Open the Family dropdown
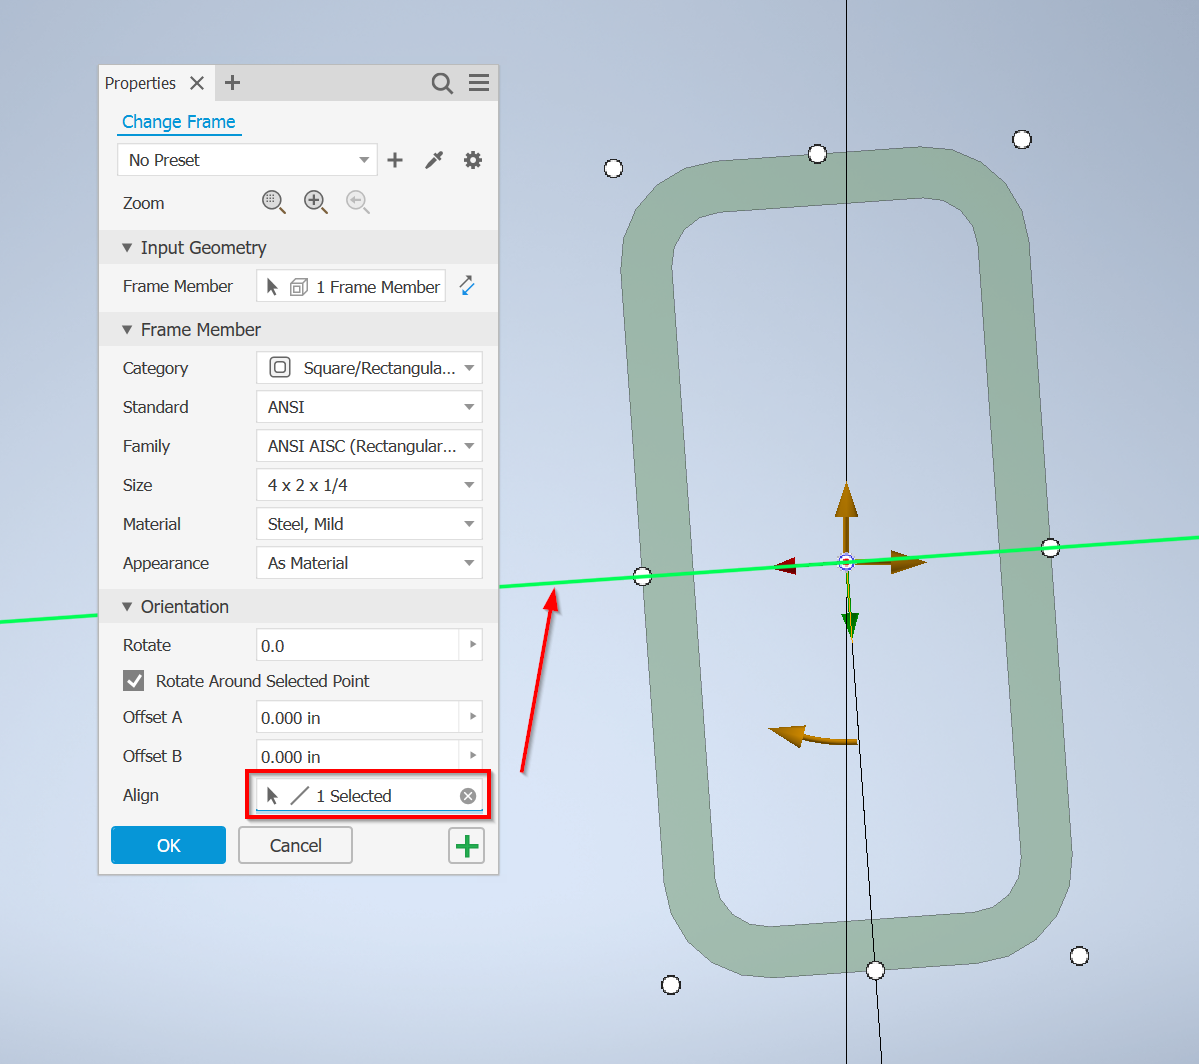 (x=369, y=446)
